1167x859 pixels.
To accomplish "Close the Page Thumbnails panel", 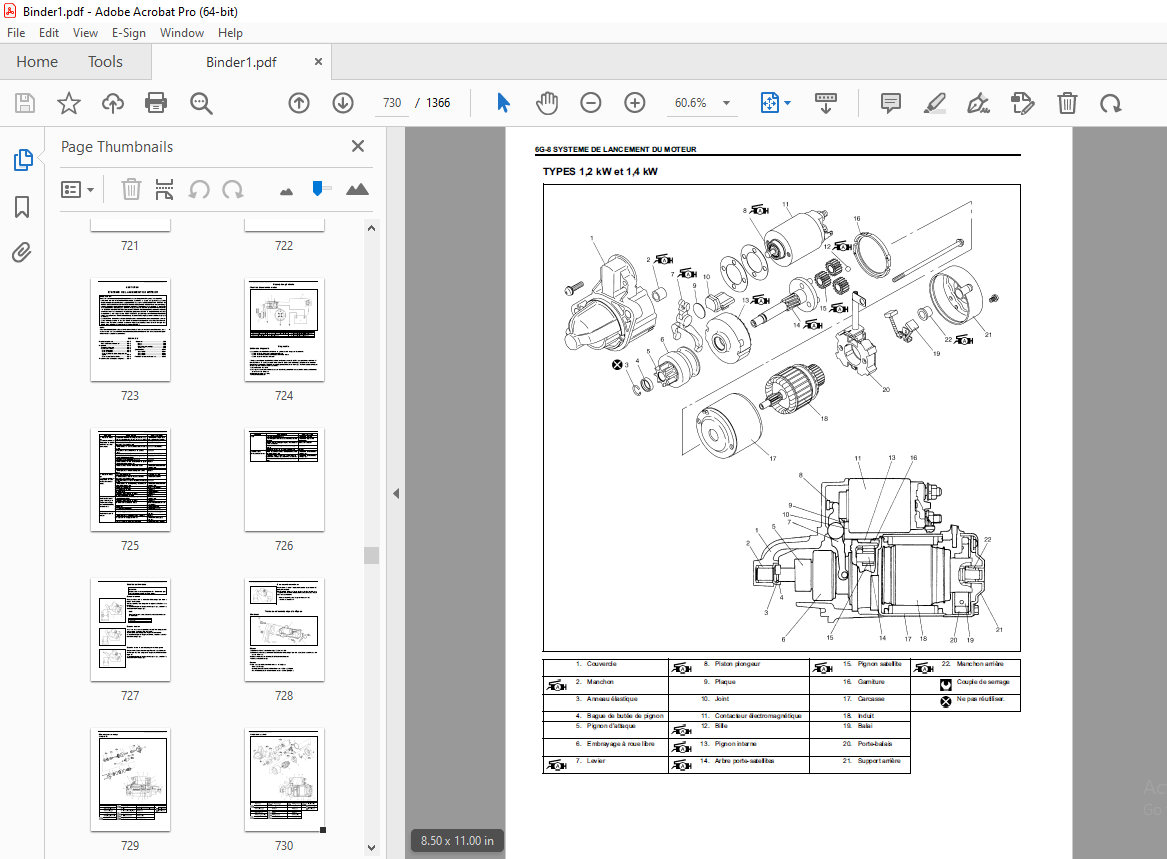I will pyautogui.click(x=358, y=146).
